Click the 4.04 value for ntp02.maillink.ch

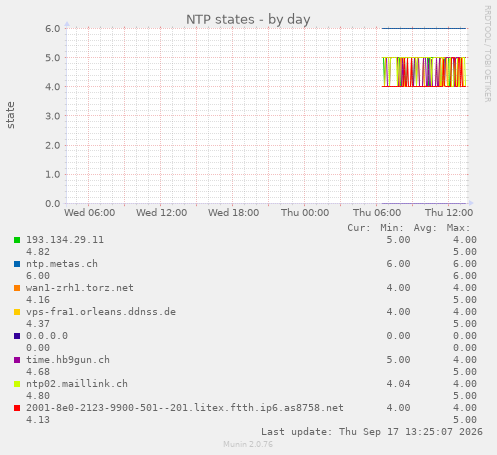click(398, 384)
